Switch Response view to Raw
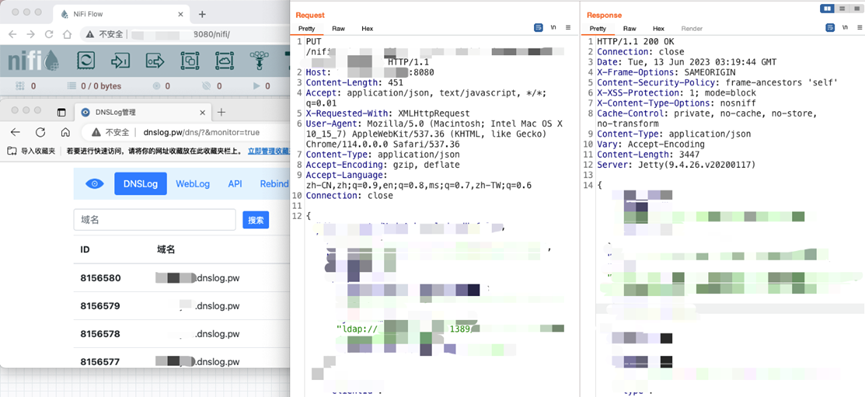This screenshot has height=397, width=865. (629, 29)
